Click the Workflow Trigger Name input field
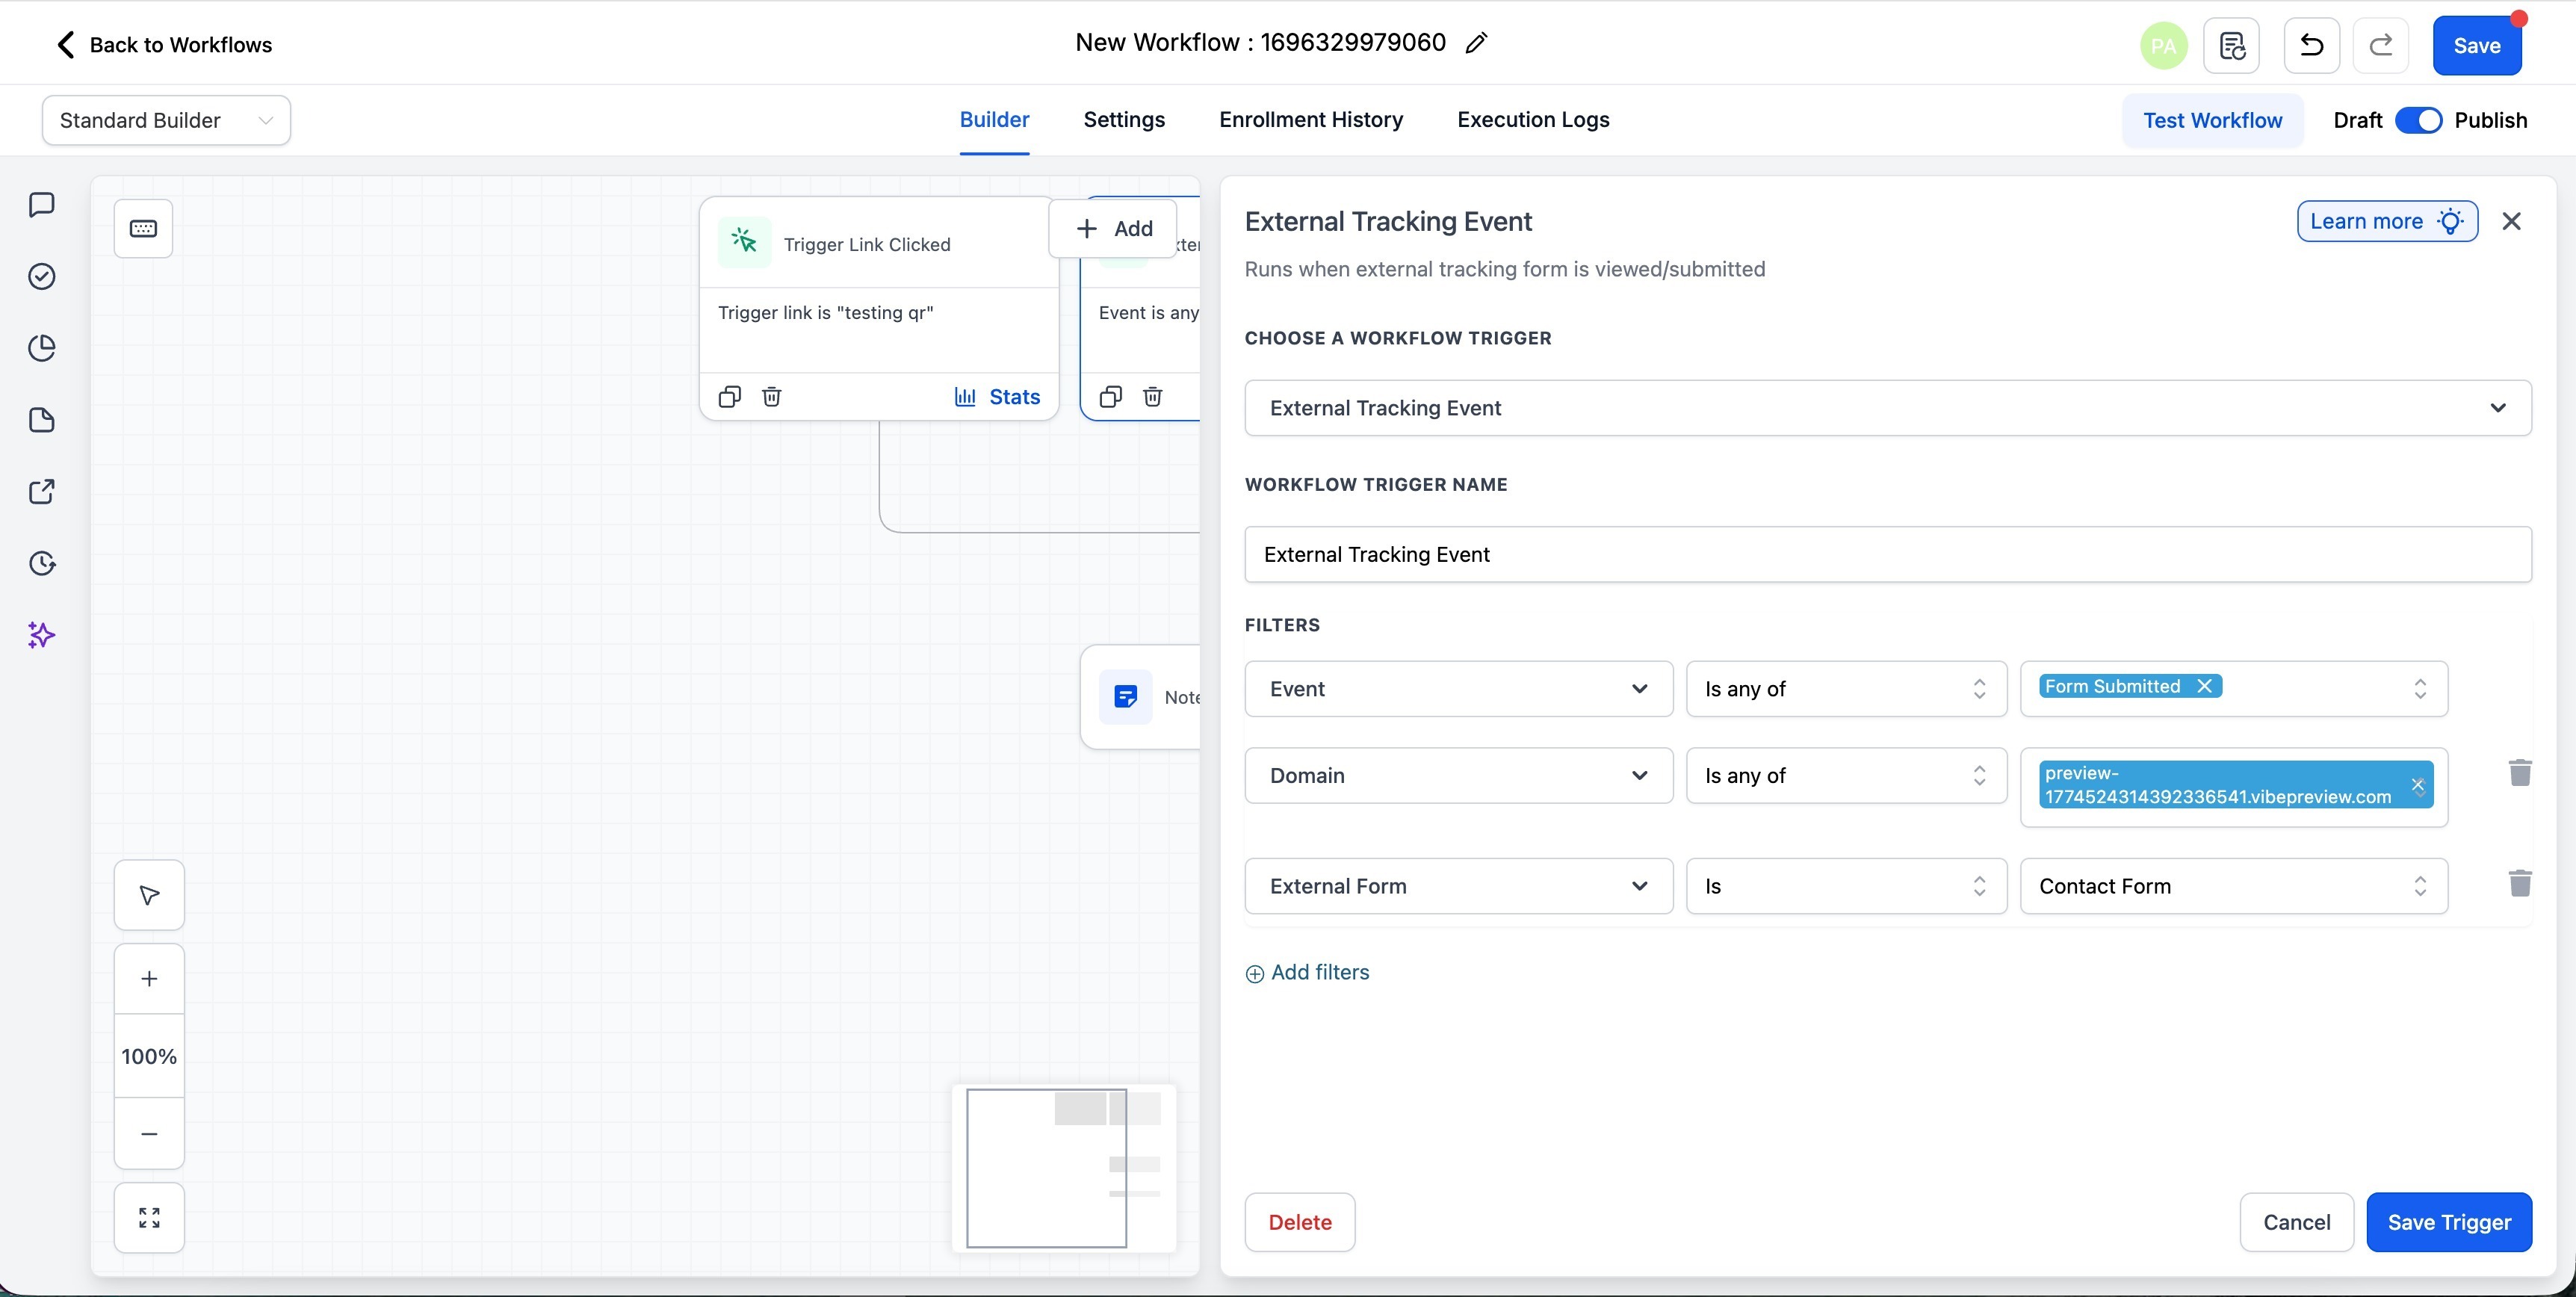Viewport: 2576px width, 1297px height. point(1887,555)
